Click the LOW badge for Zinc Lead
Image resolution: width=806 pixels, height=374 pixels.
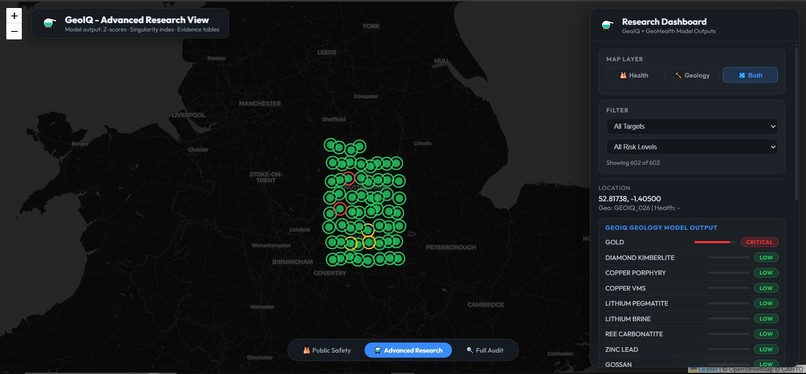click(x=766, y=349)
